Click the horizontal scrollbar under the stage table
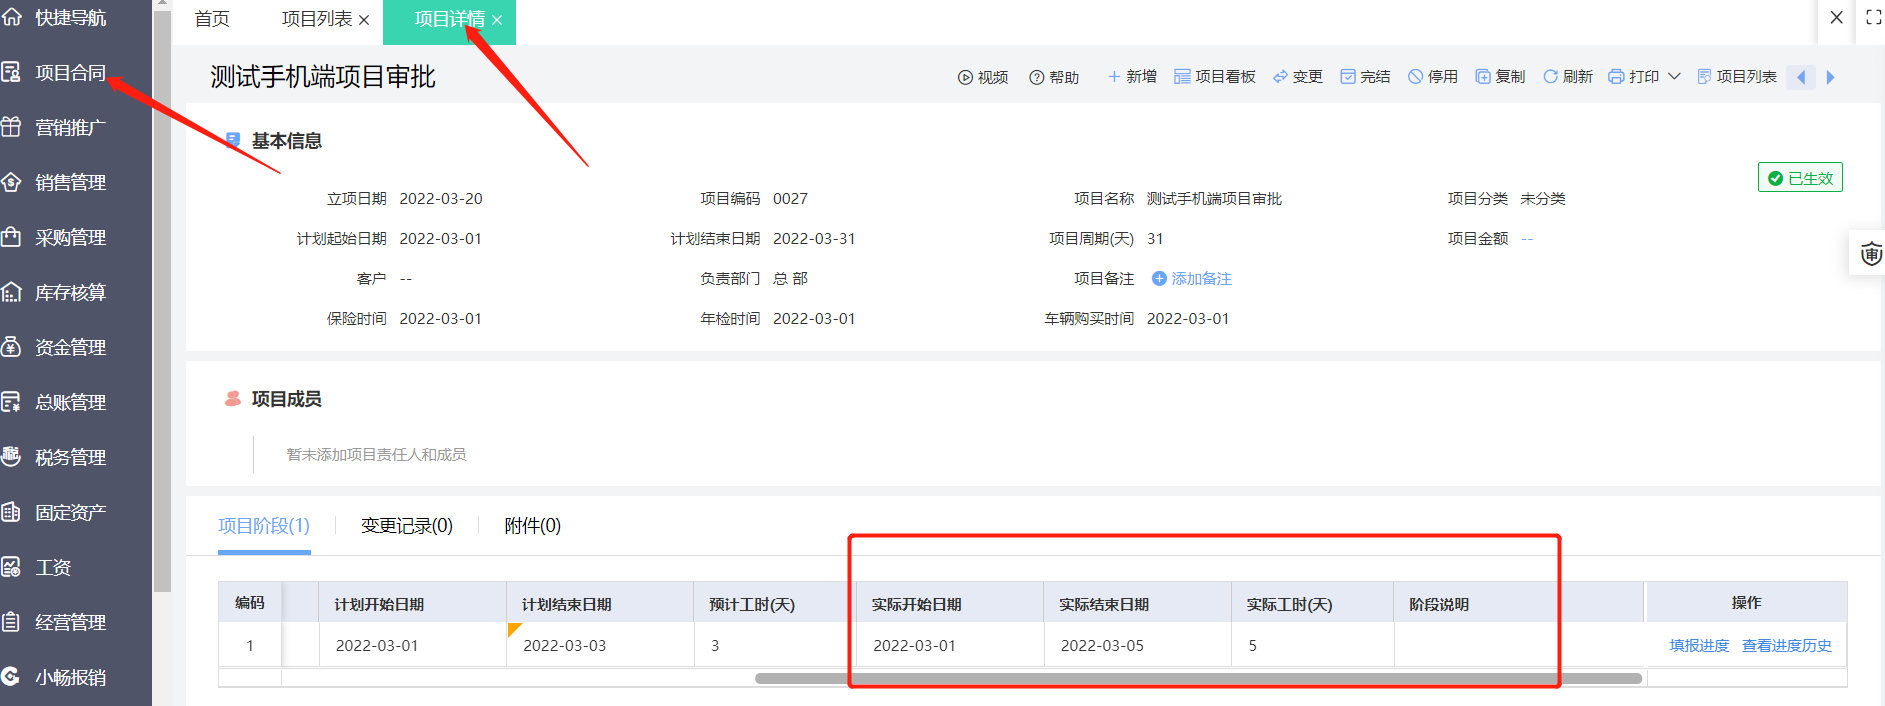1885x706 pixels. 1198,678
